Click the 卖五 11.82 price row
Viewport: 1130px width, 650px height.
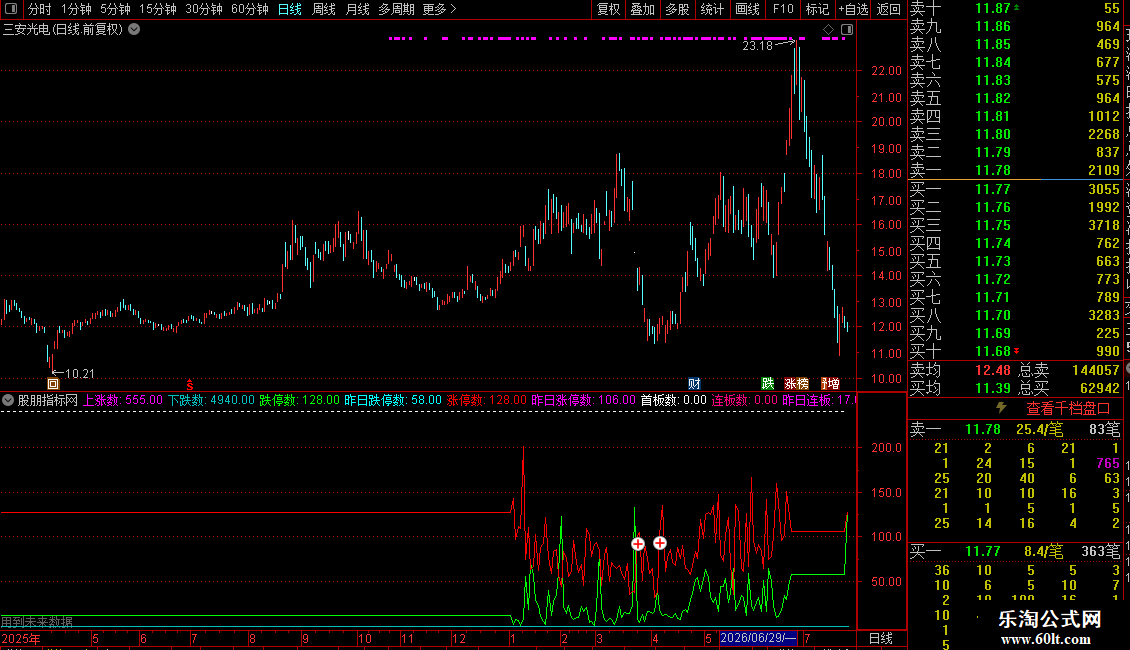(x=1015, y=98)
